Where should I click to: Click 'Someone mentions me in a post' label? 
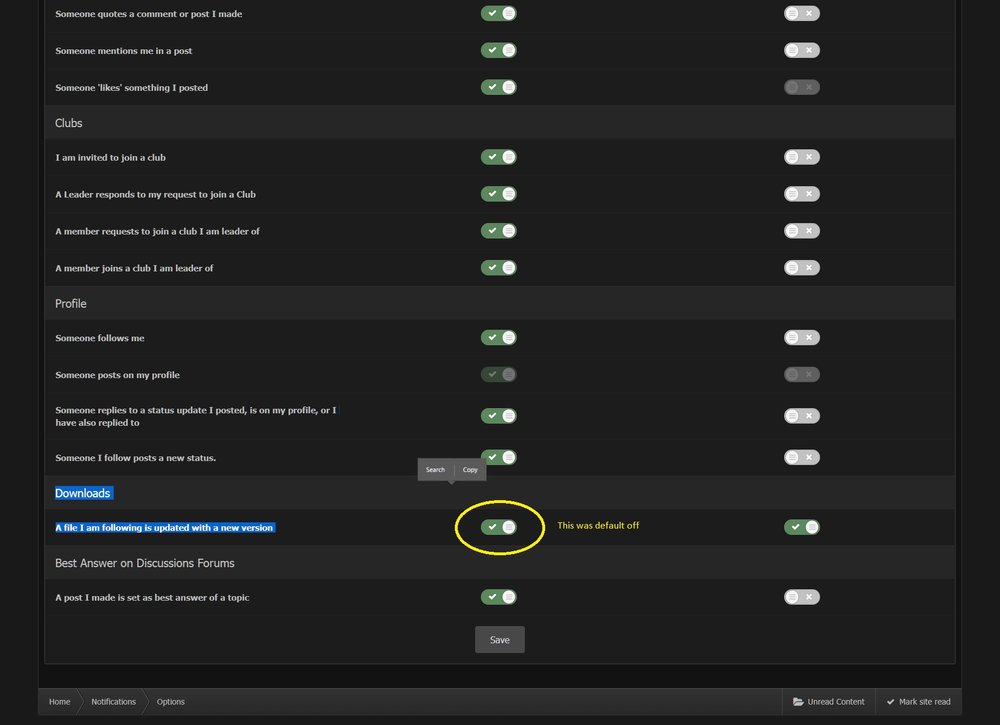tap(124, 51)
